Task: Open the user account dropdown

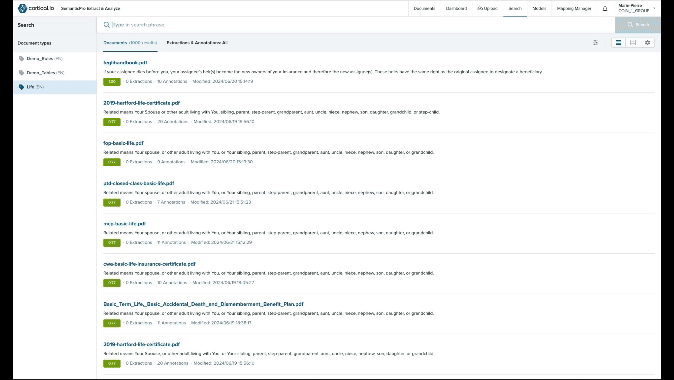Action: pyautogui.click(x=637, y=8)
